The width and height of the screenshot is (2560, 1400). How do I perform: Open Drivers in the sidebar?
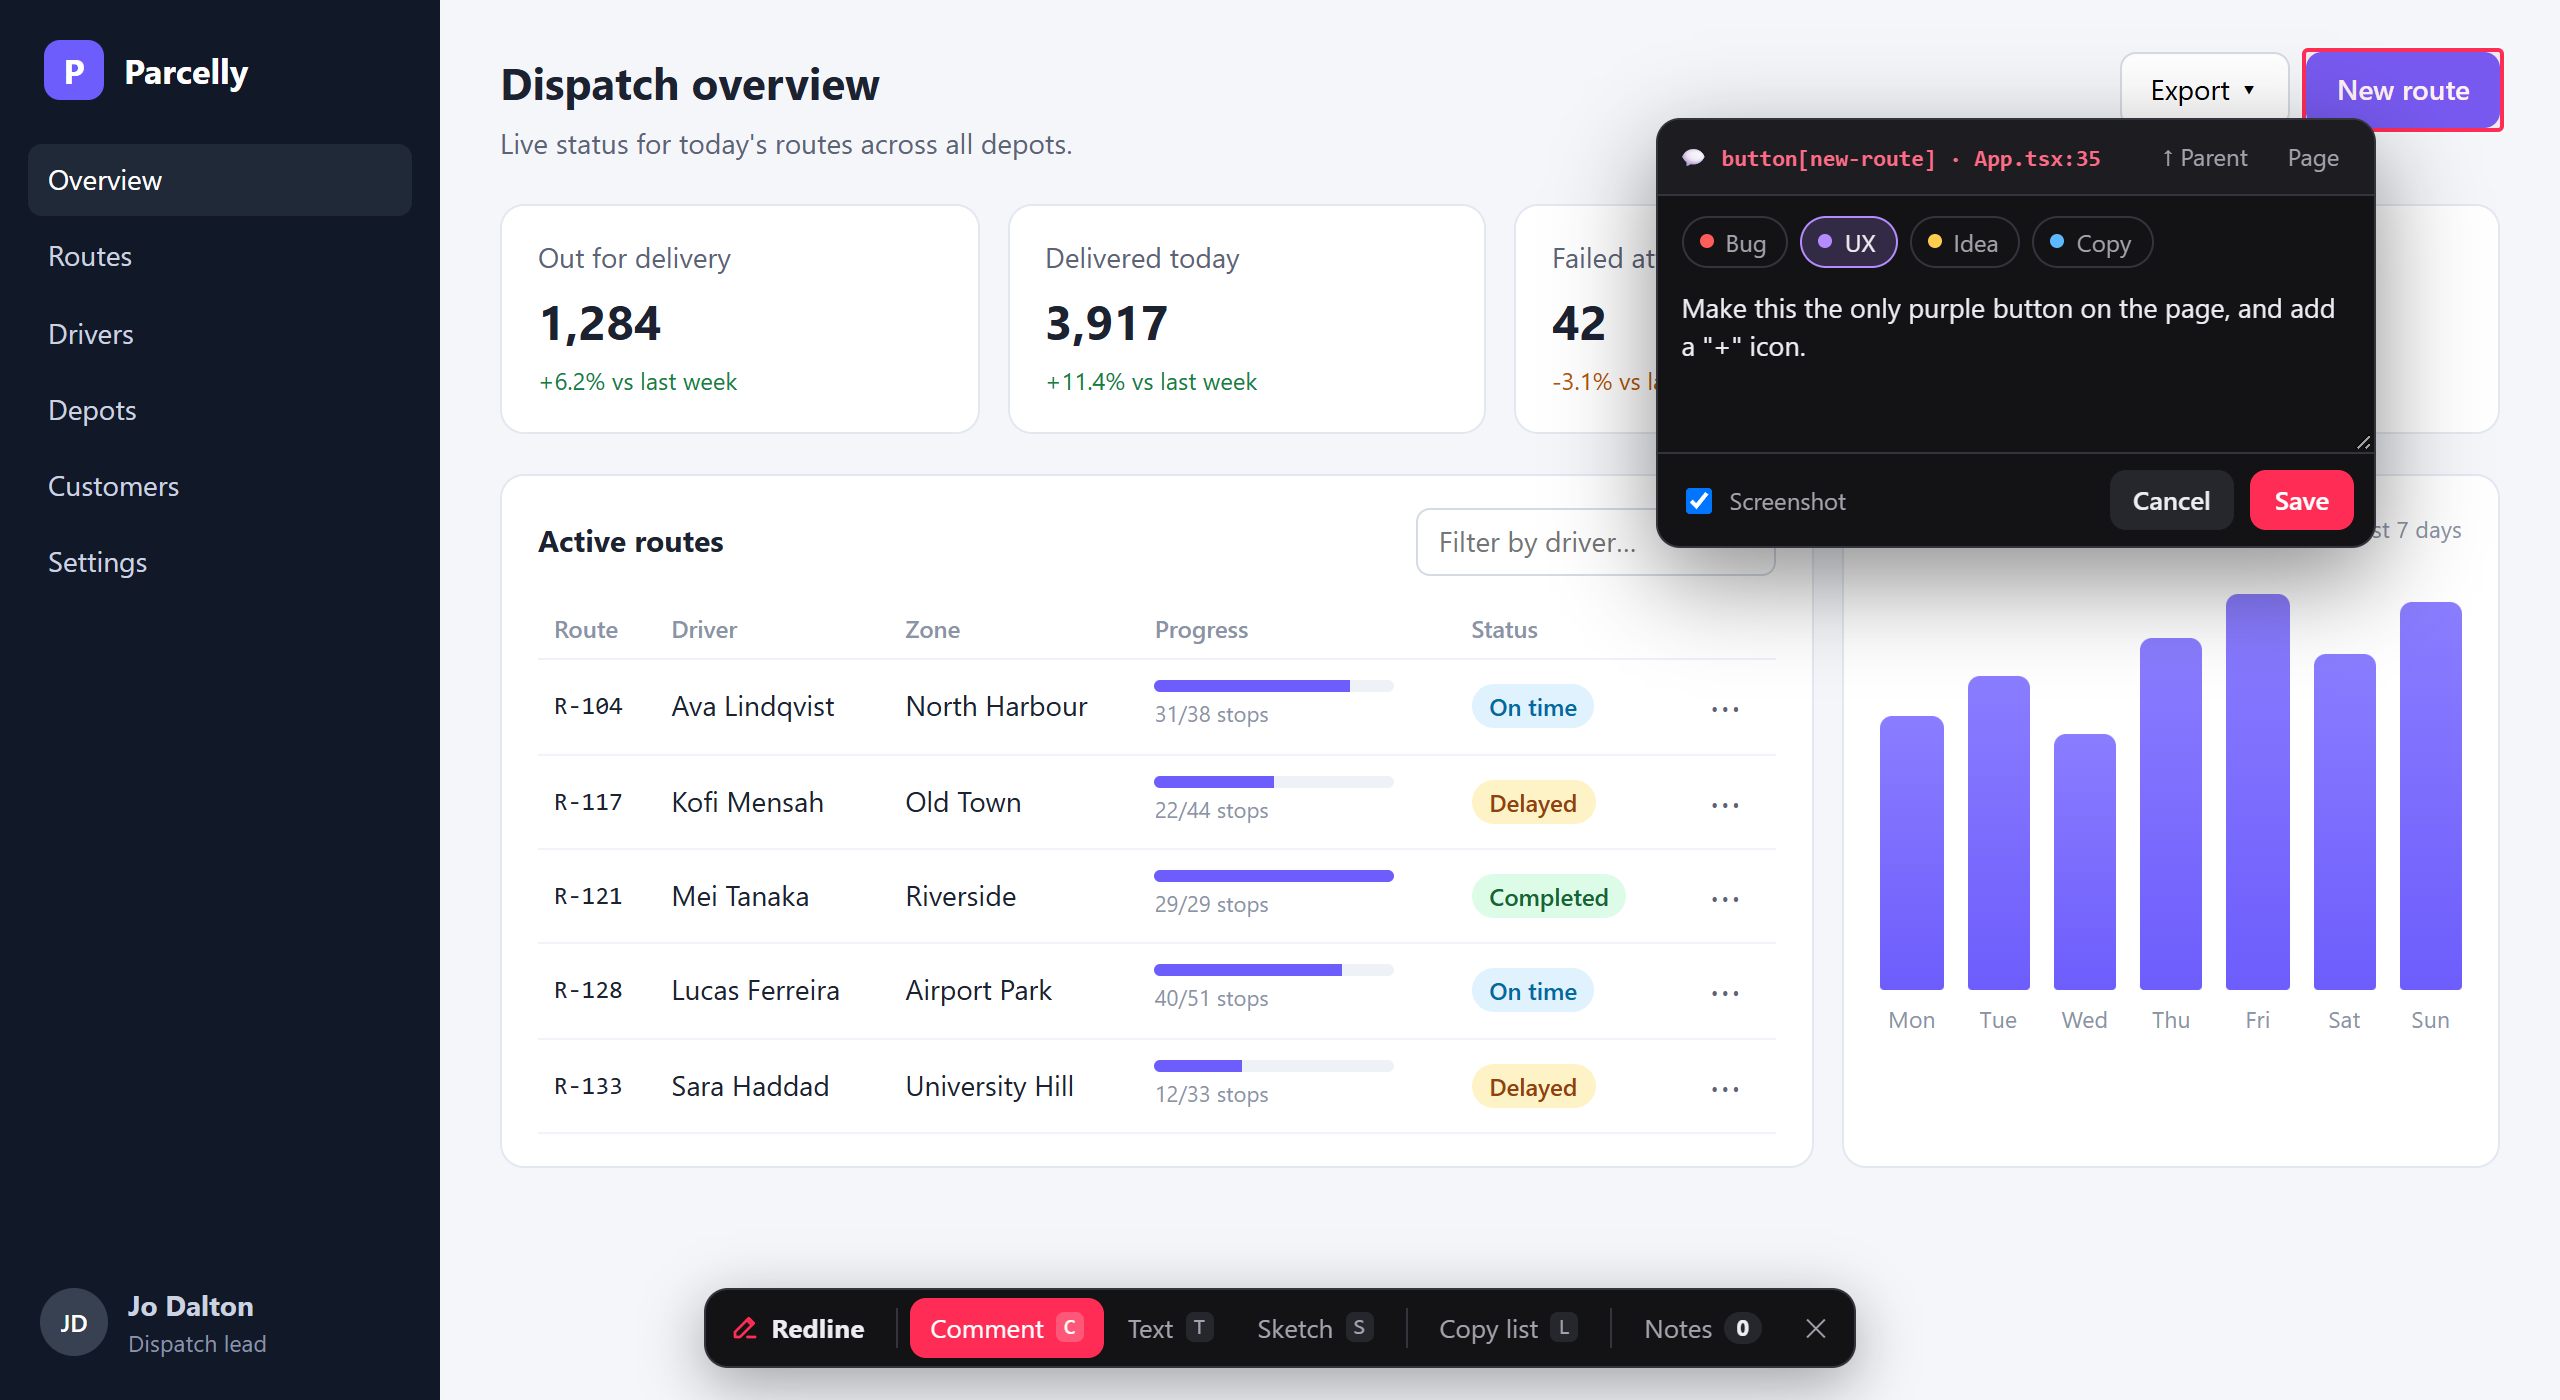click(220, 334)
